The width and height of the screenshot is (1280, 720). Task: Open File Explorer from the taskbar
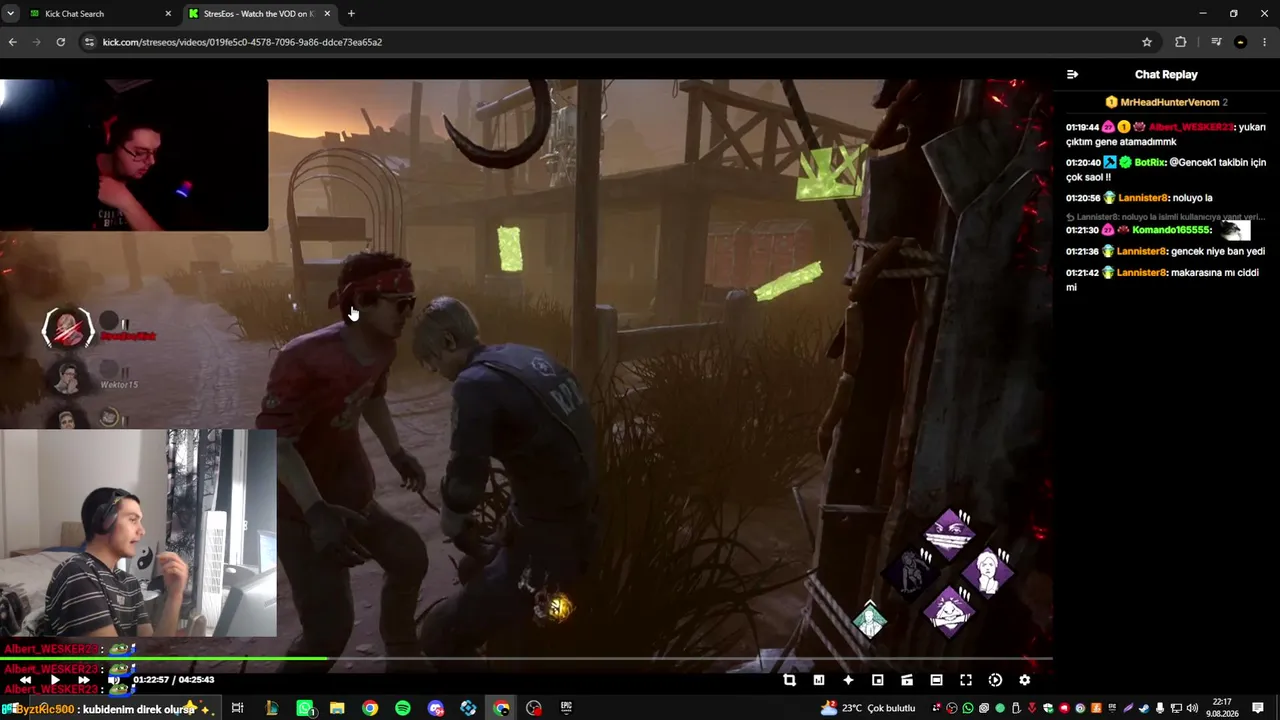click(338, 709)
